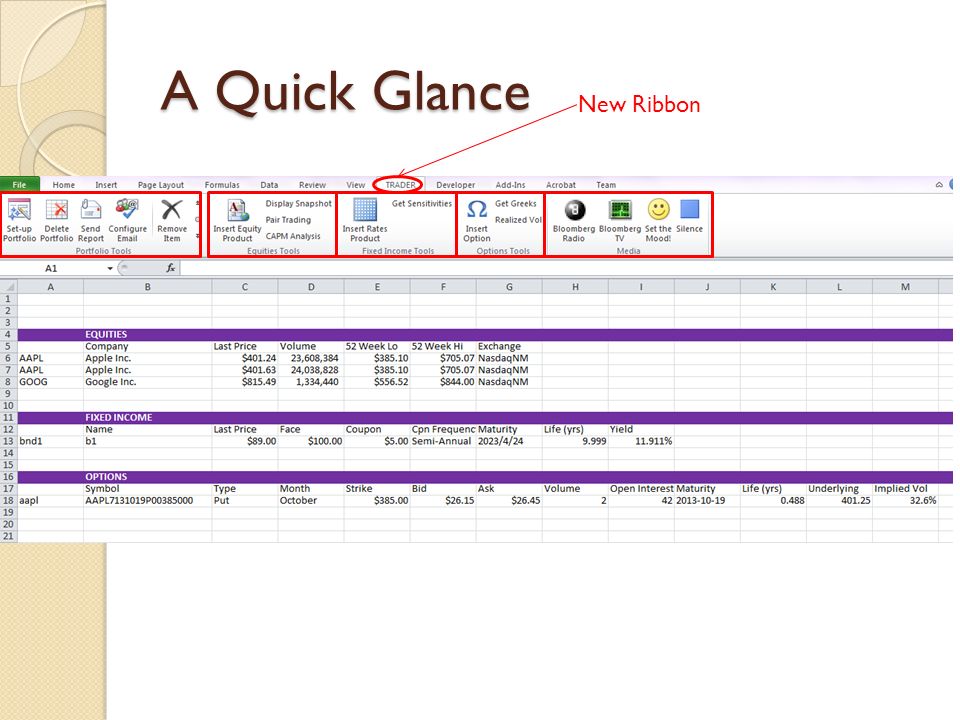
Task: Click Get Sensitivities
Action: tap(421, 203)
